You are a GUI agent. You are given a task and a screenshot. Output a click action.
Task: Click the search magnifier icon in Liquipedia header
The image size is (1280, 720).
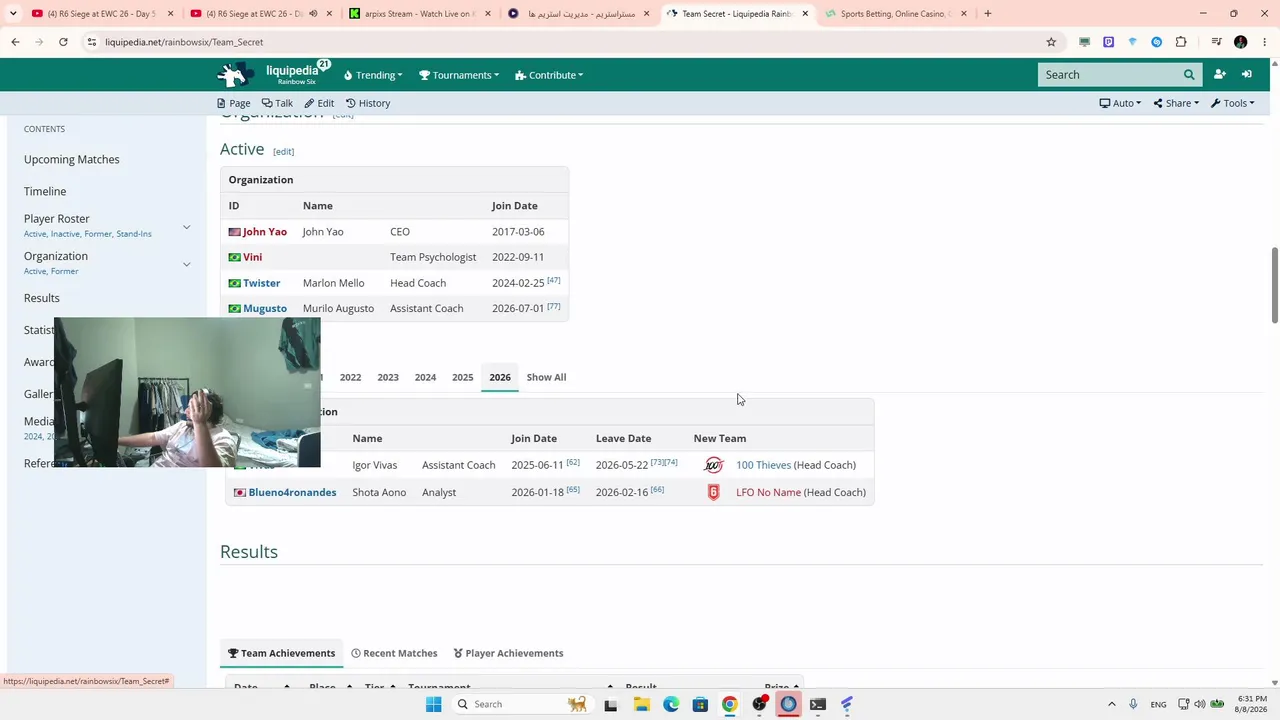[x=1189, y=74]
